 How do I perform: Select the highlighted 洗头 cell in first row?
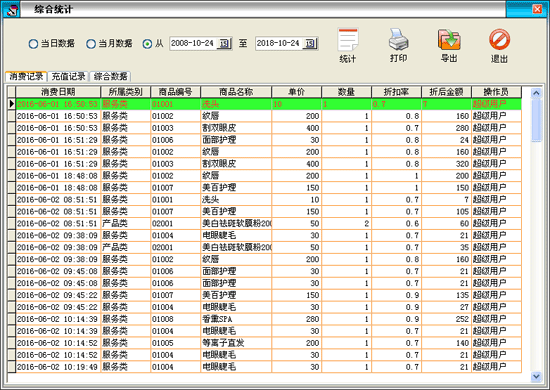click(x=236, y=104)
